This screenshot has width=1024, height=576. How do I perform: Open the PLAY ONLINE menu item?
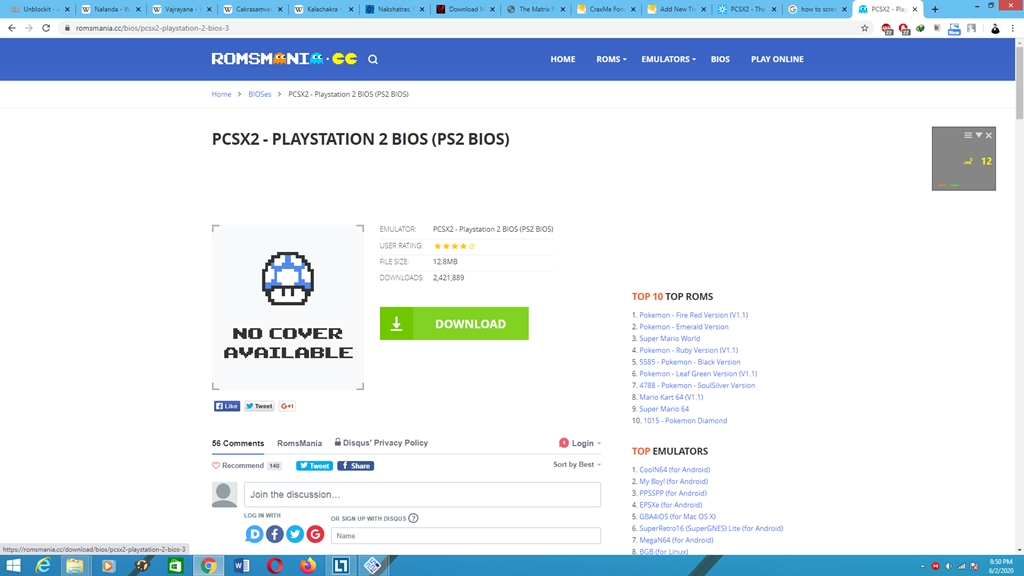tap(777, 59)
